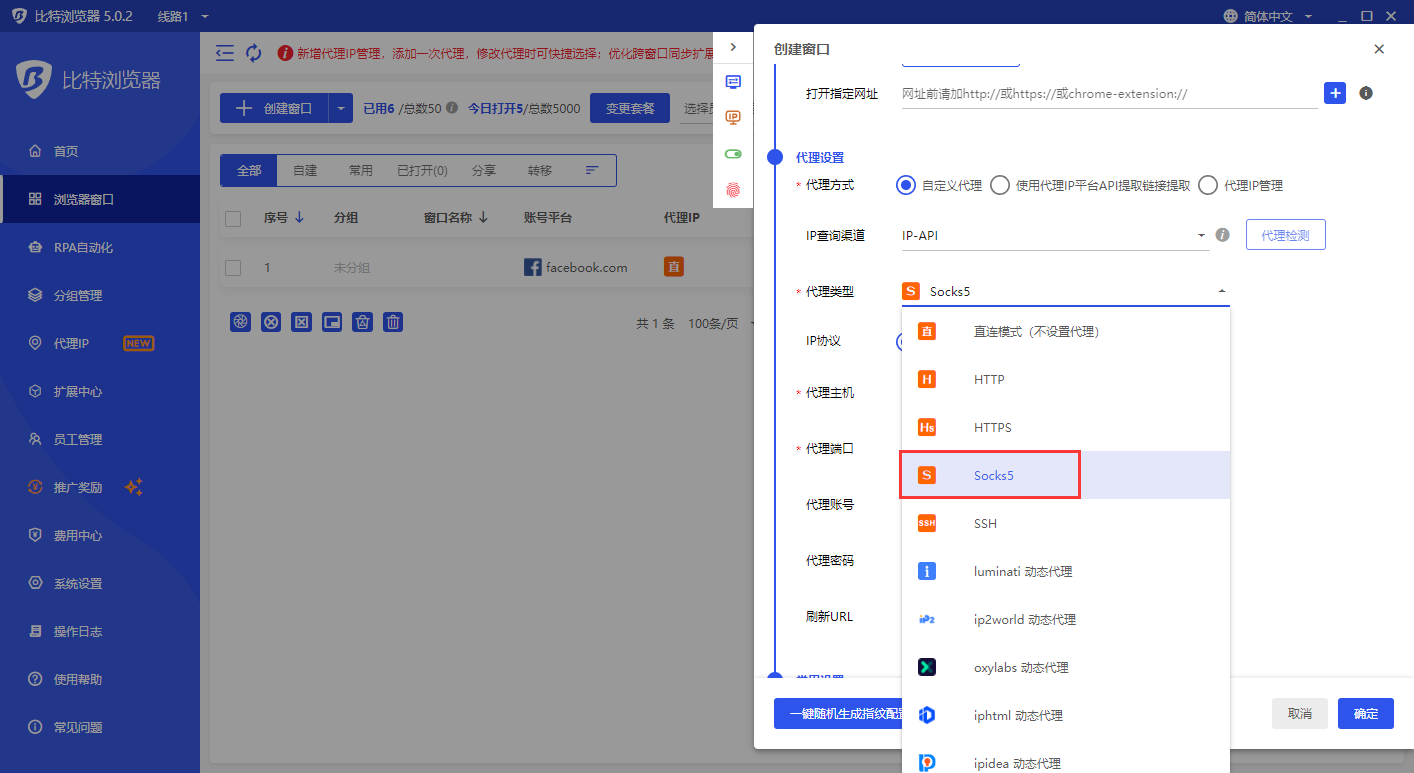Click the orange 直 proxy badge in row 1

click(x=673, y=267)
